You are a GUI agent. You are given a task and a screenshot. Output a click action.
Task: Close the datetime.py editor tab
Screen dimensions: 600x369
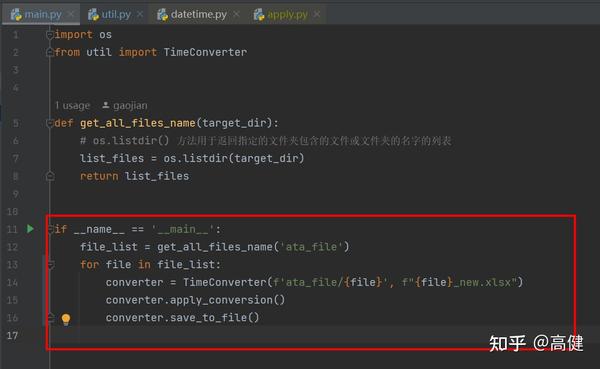[x=236, y=14]
